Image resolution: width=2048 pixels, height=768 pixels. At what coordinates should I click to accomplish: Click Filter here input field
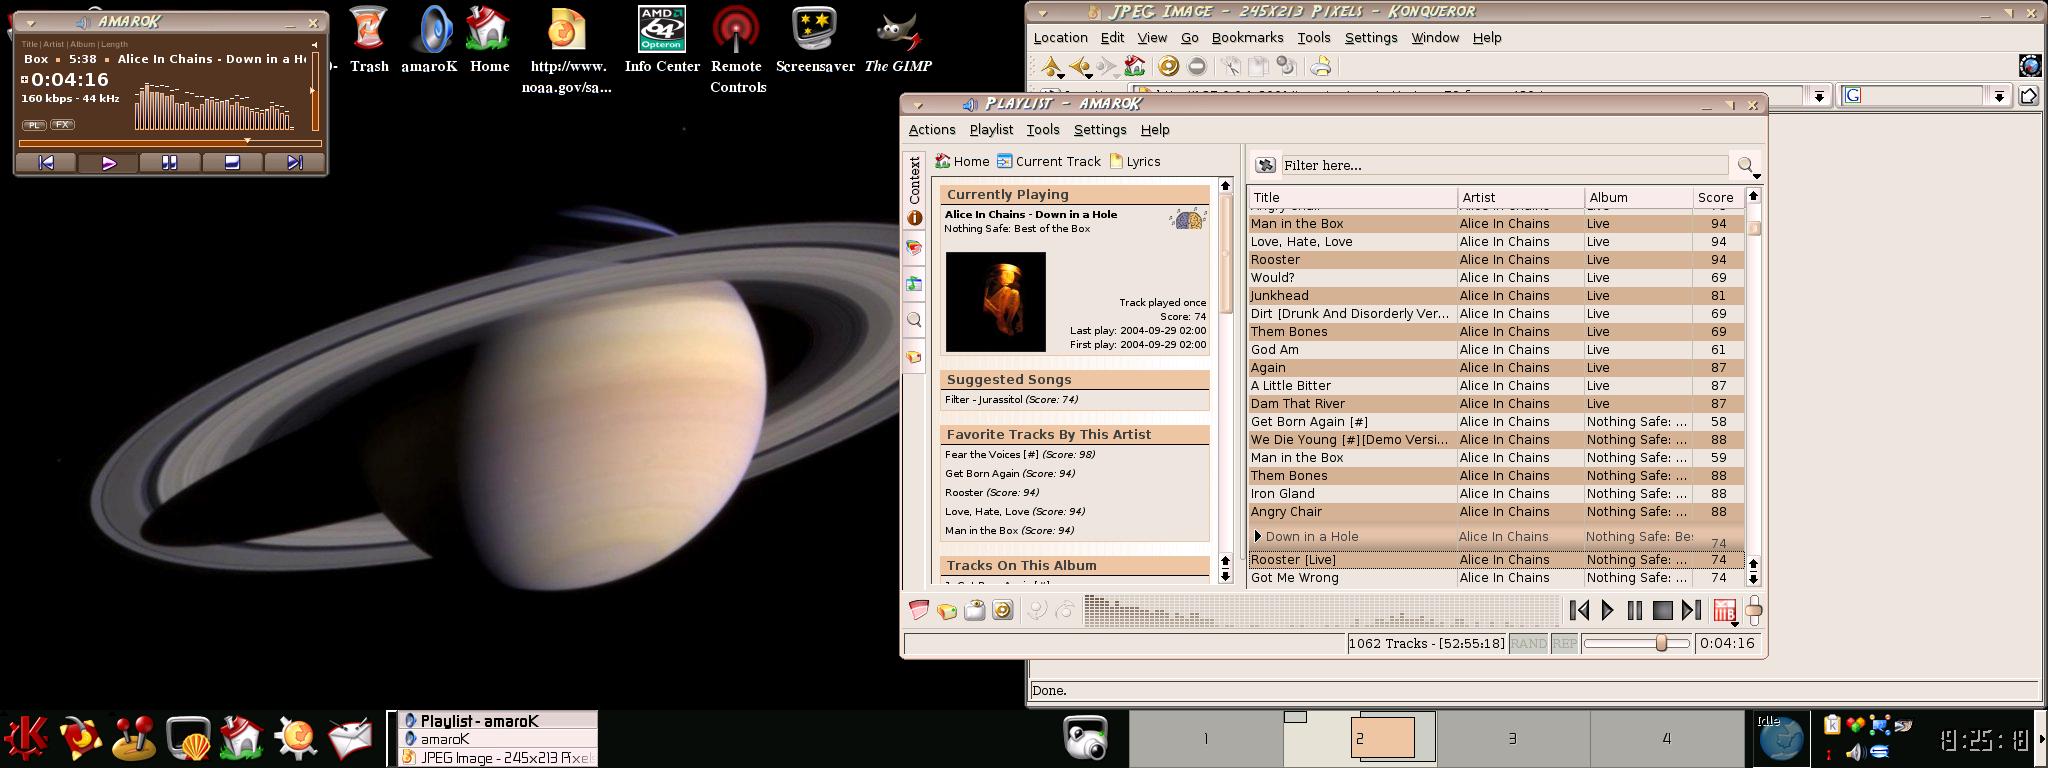(1505, 165)
